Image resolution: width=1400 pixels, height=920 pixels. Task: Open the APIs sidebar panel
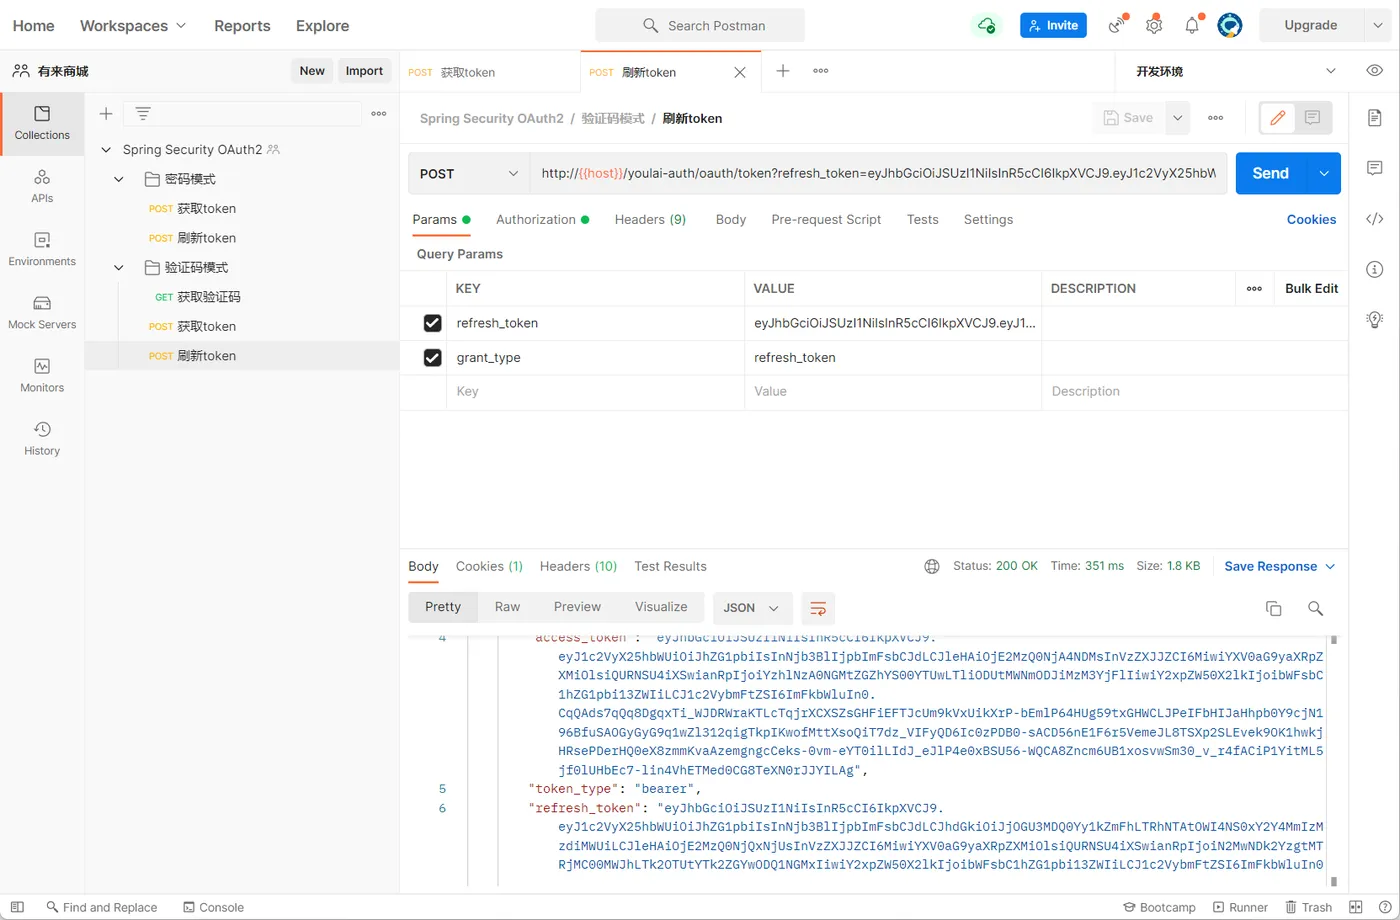tap(42, 186)
